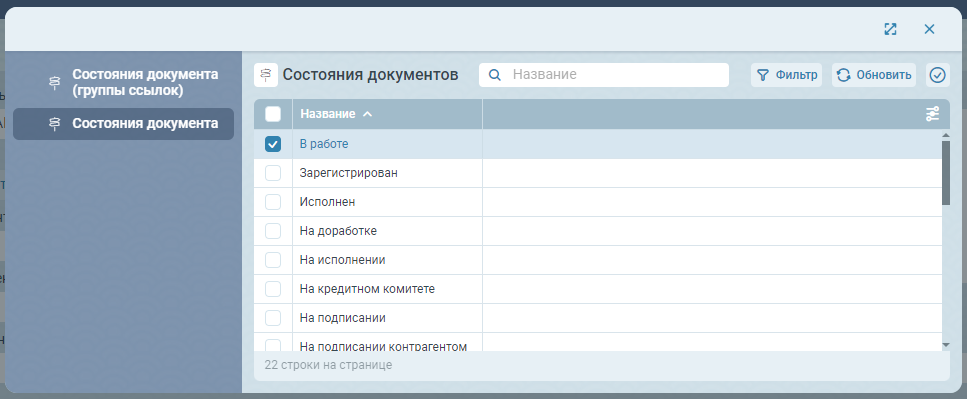967x399 pixels.
Task: Click the magnifier icon in the search field
Action: [x=495, y=75]
